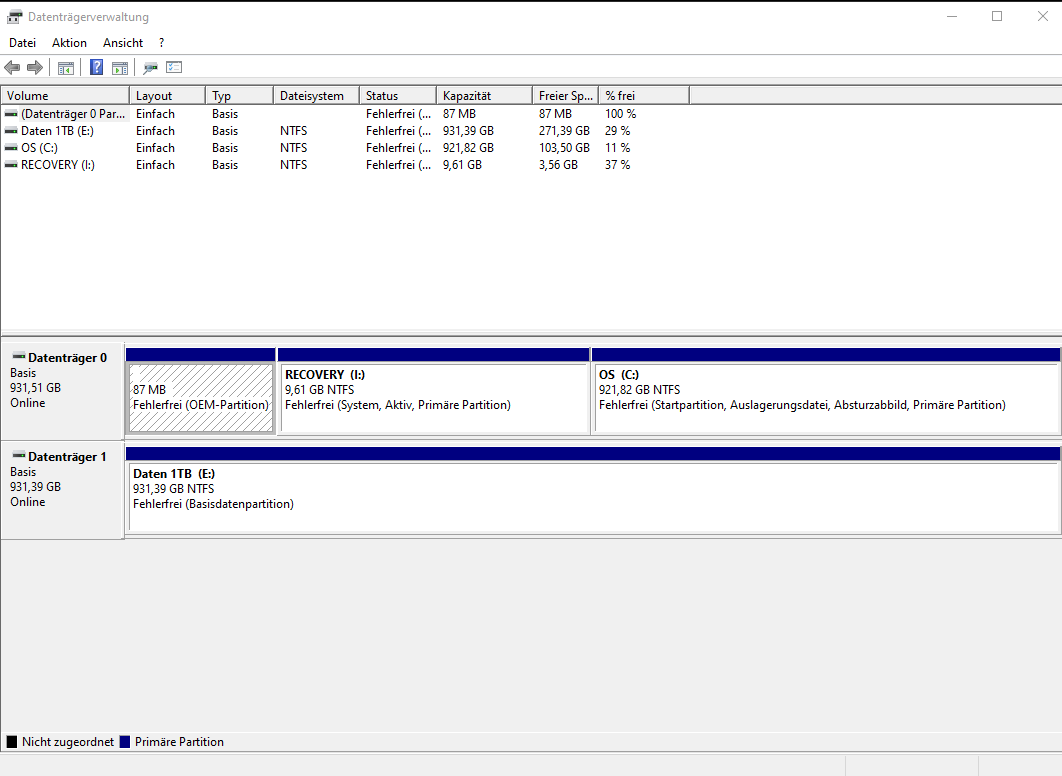1062x776 pixels.
Task: Click the disk icon next to Datenträger 1
Action: (x=19, y=456)
